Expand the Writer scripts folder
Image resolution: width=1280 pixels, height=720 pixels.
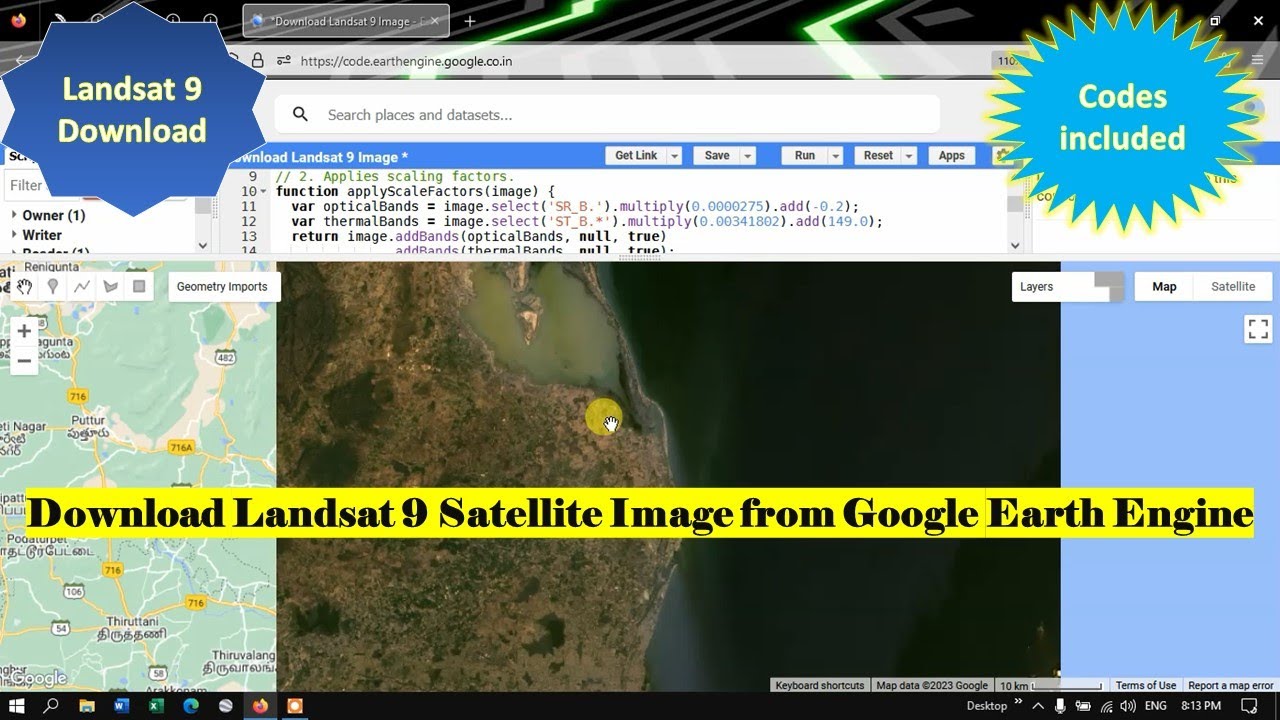click(x=14, y=235)
